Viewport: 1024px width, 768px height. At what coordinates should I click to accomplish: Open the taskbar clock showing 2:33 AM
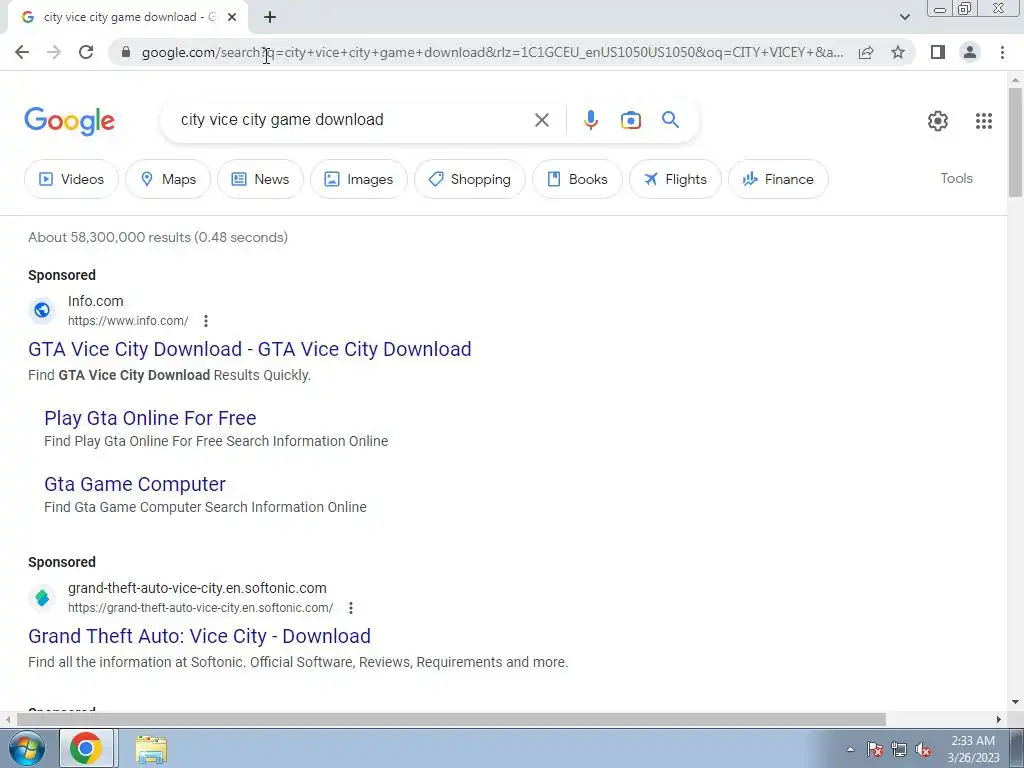(x=973, y=749)
